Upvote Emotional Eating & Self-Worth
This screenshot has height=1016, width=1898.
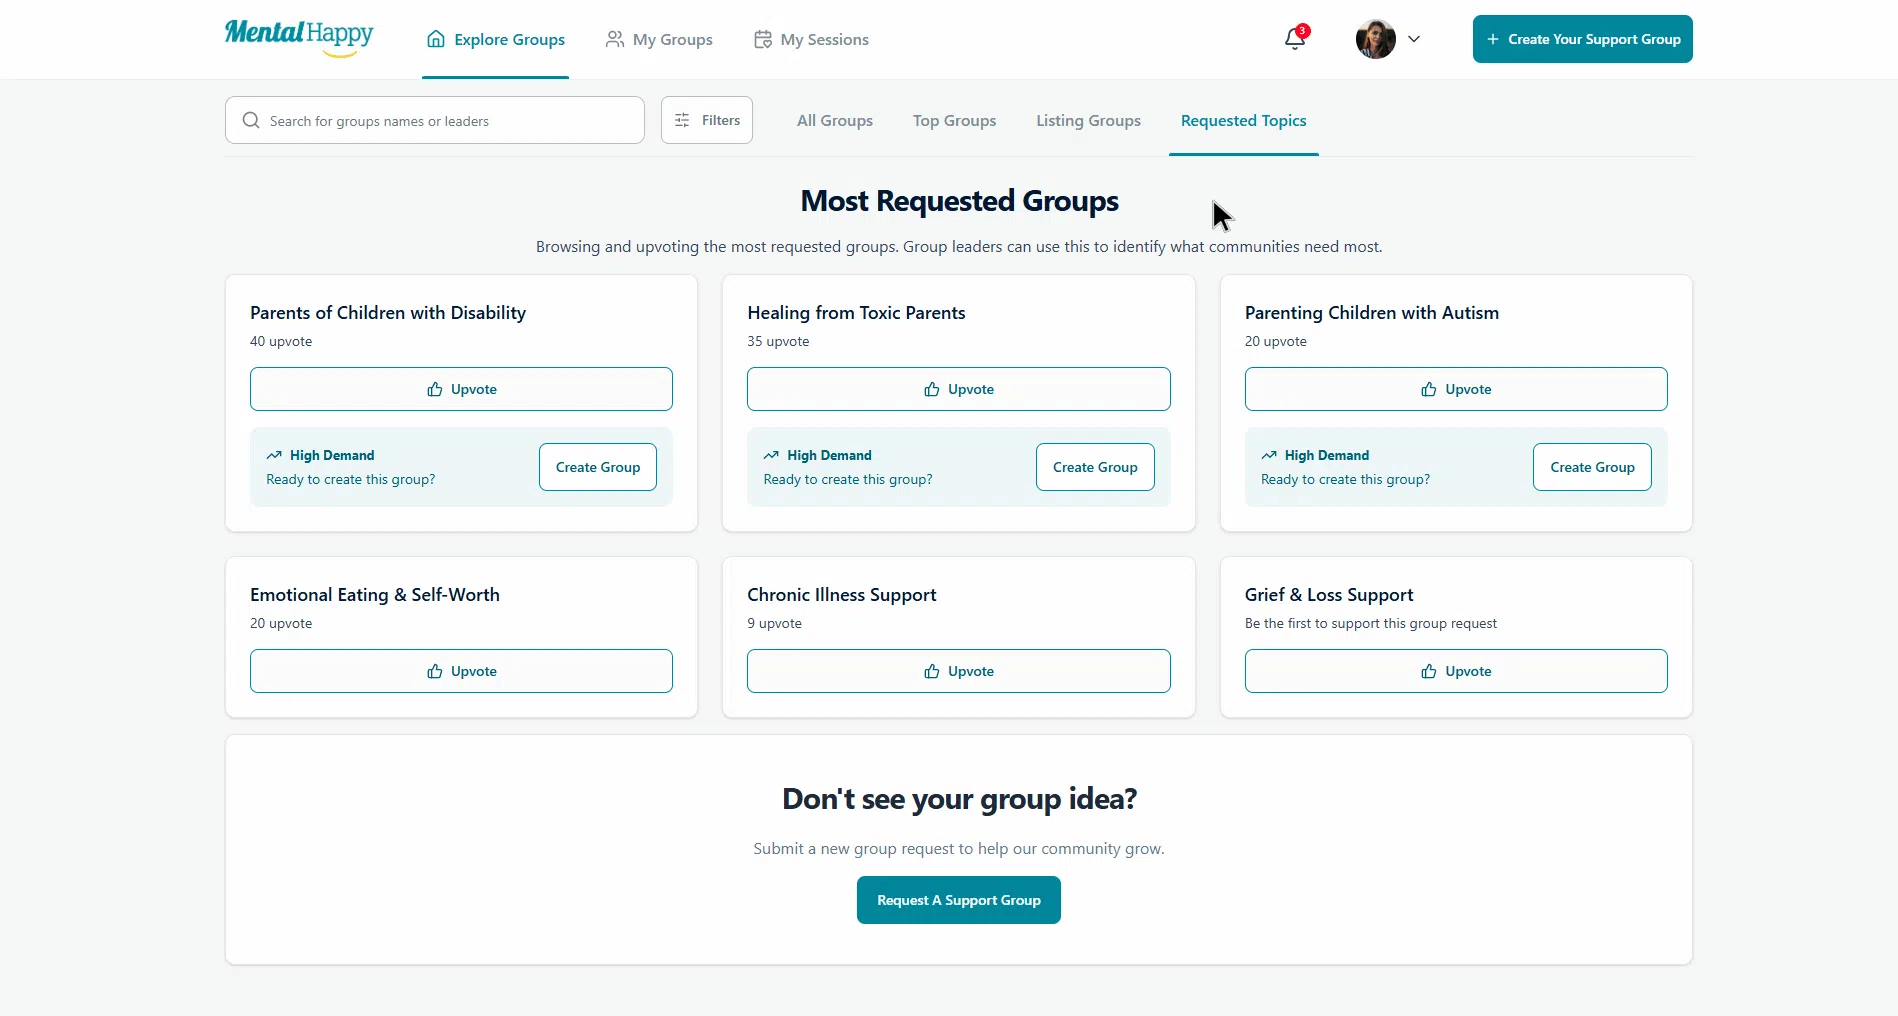click(x=461, y=671)
